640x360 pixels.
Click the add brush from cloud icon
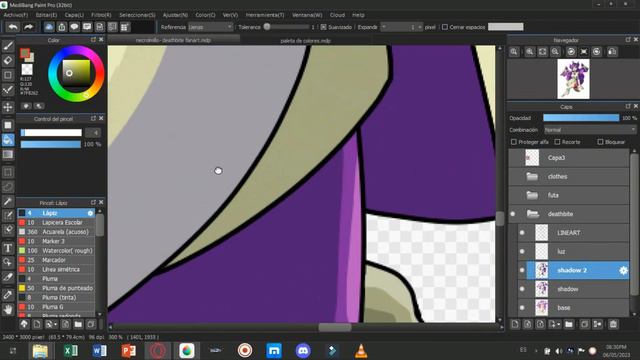[24, 324]
